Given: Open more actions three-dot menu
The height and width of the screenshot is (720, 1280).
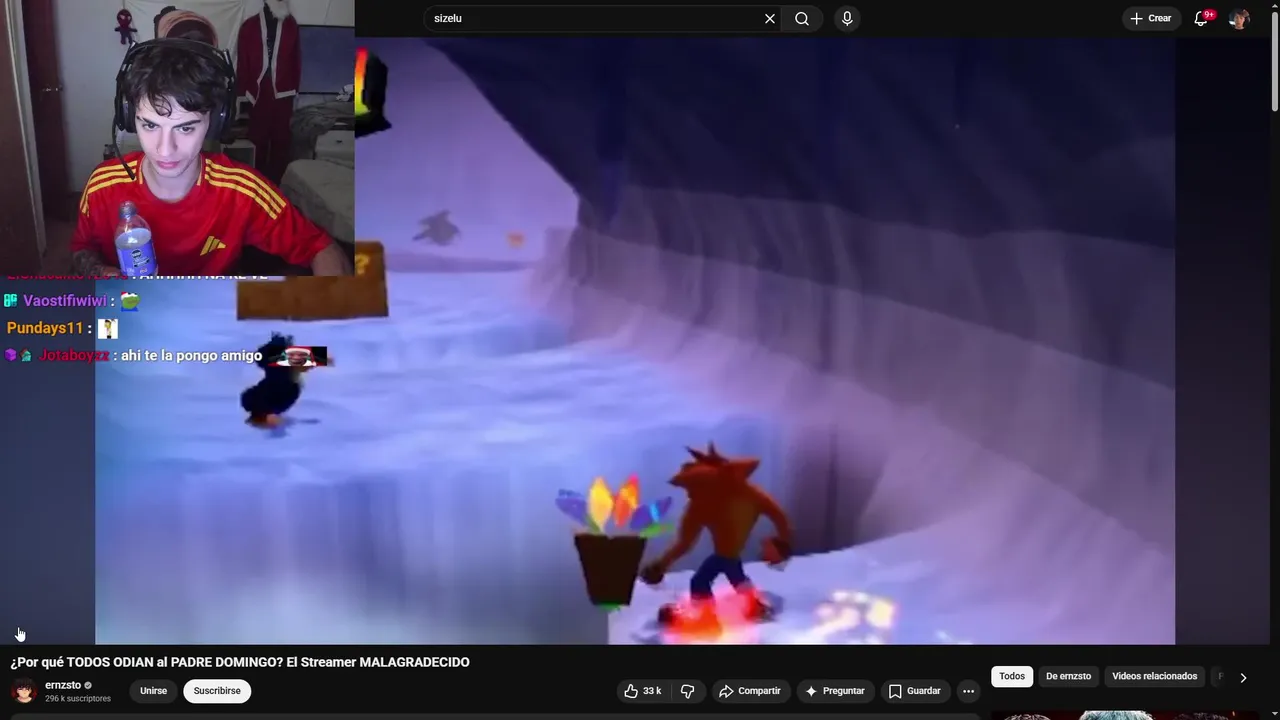Looking at the screenshot, I should [968, 691].
